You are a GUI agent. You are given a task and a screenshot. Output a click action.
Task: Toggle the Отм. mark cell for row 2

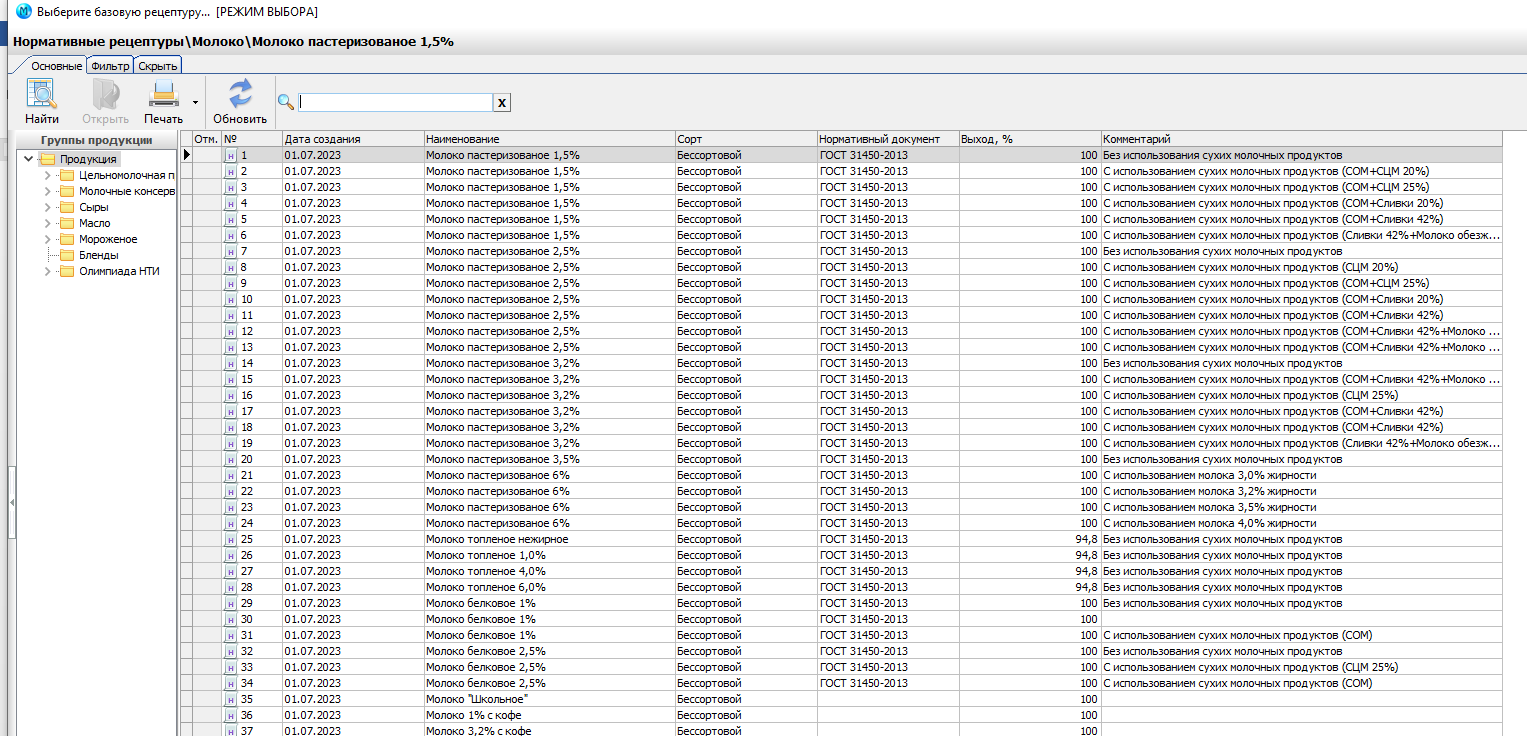(x=206, y=172)
